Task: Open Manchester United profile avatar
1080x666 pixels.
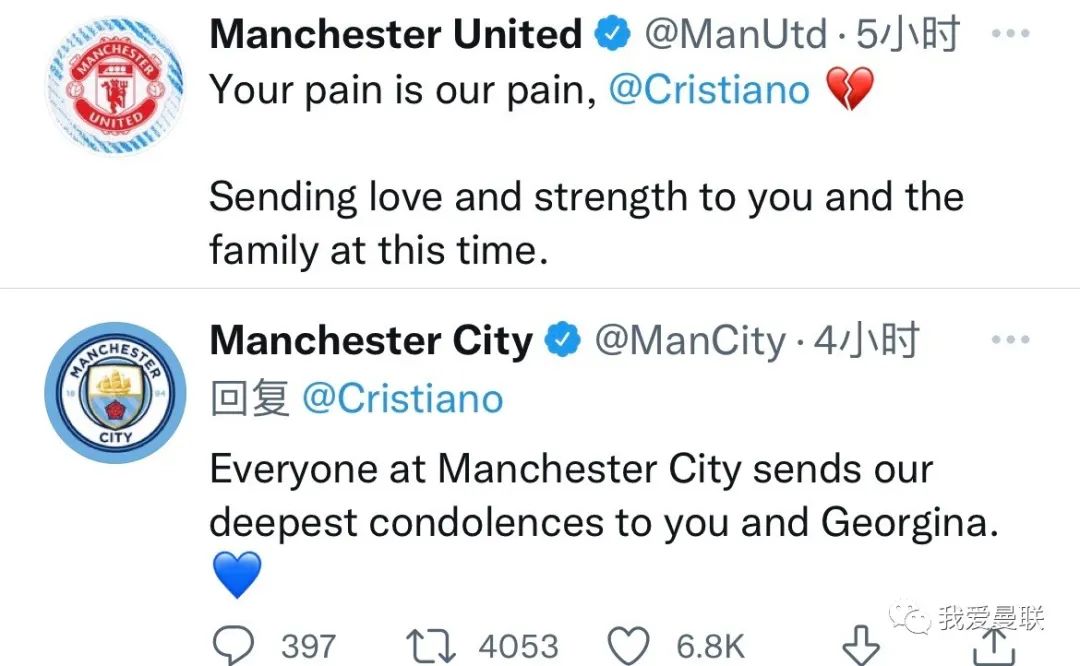Action: pyautogui.click(x=115, y=85)
